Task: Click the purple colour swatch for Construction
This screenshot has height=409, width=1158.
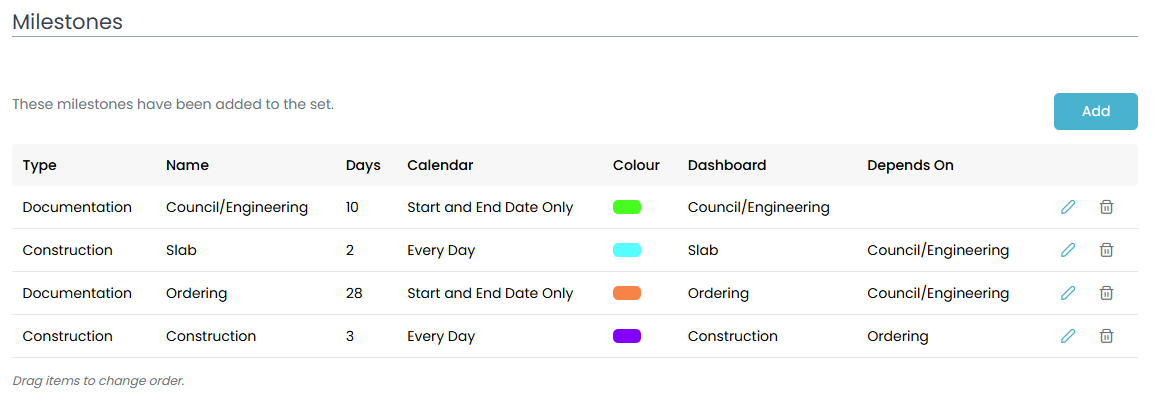Action: pyautogui.click(x=627, y=336)
